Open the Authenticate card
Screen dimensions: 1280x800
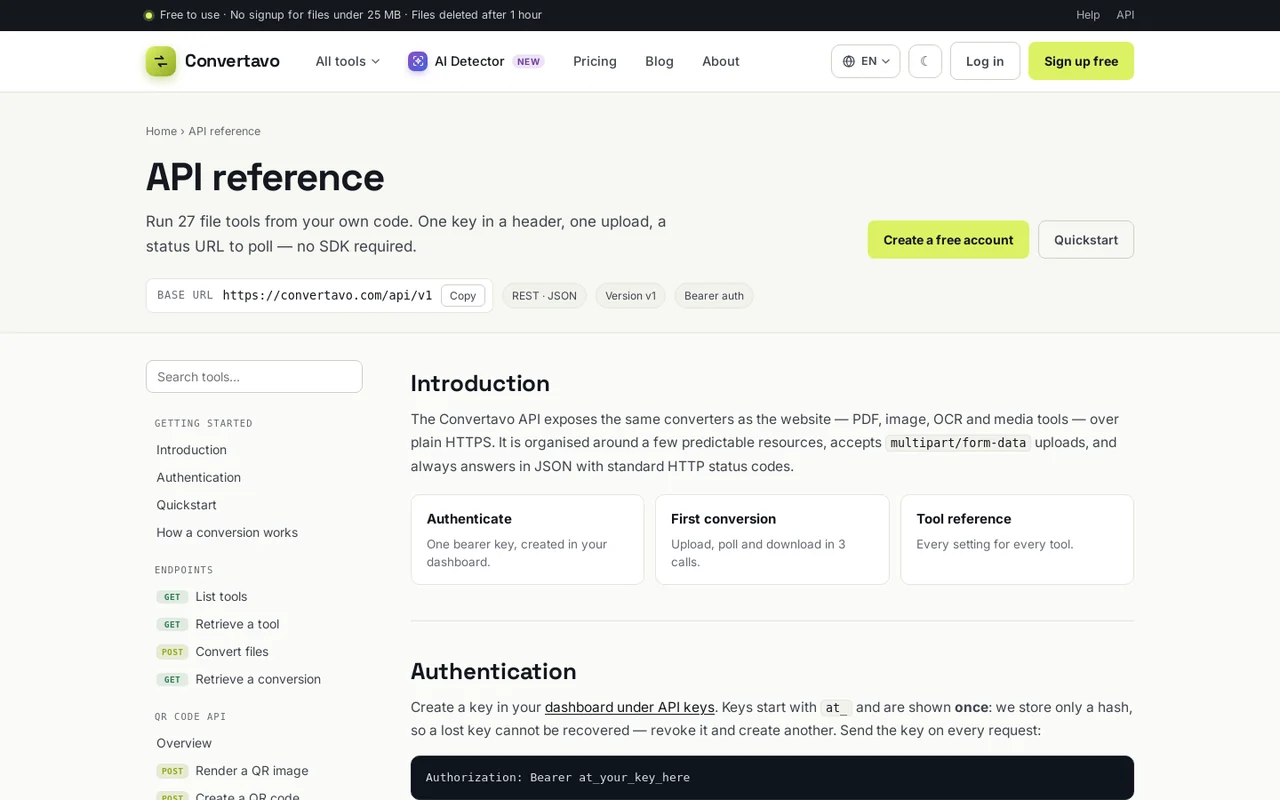(x=527, y=539)
